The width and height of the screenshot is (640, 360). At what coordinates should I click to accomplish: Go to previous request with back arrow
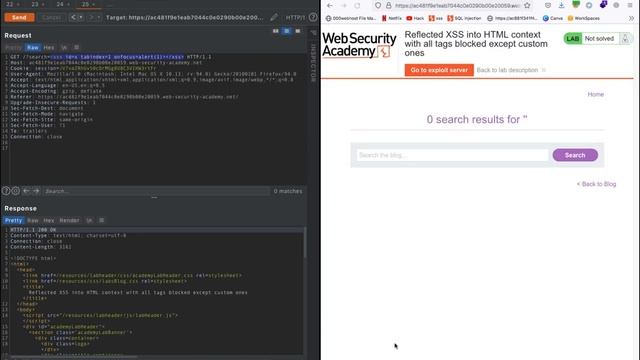coord(73,18)
